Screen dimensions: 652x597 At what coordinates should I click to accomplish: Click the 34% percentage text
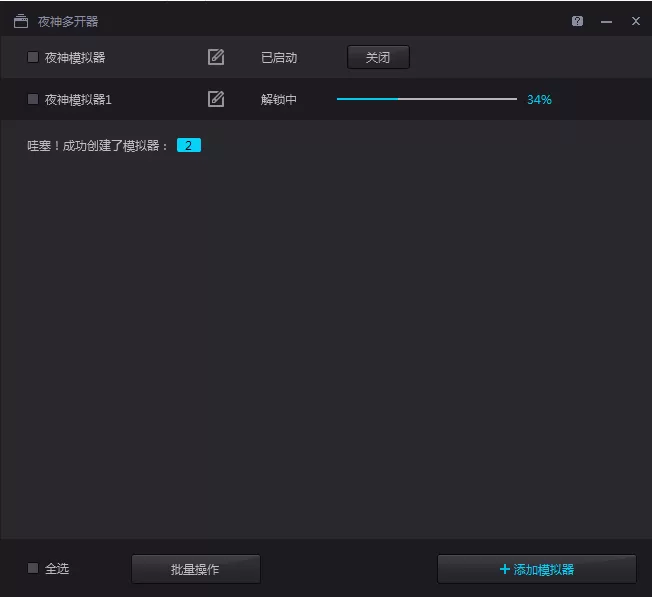[x=539, y=100]
